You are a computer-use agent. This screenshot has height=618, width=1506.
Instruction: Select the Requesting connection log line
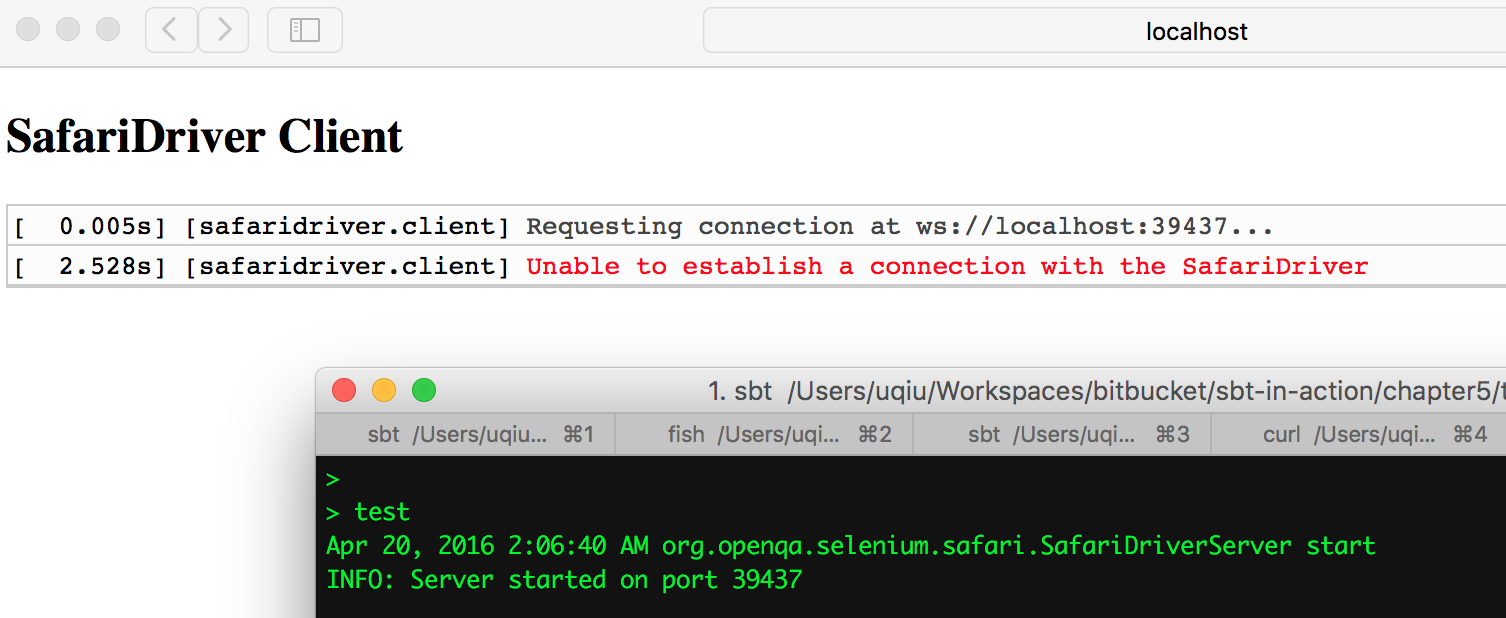click(900, 226)
